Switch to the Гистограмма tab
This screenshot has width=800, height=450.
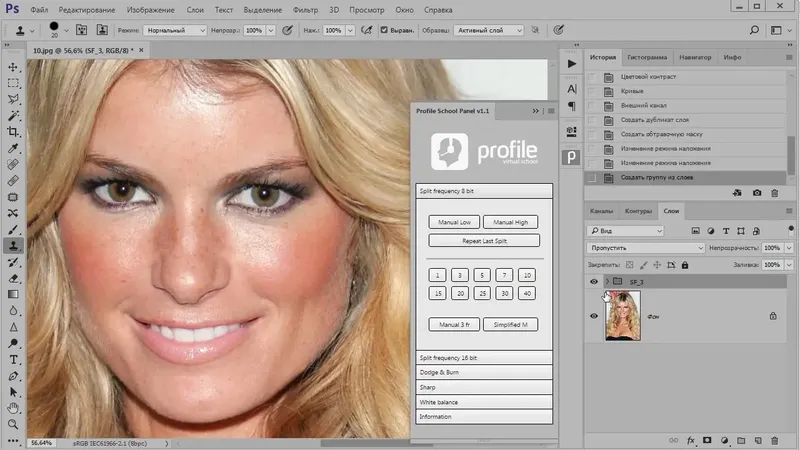pos(647,58)
